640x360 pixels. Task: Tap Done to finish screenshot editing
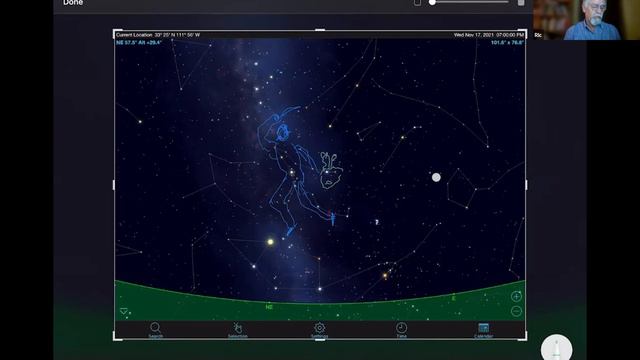click(73, 2)
